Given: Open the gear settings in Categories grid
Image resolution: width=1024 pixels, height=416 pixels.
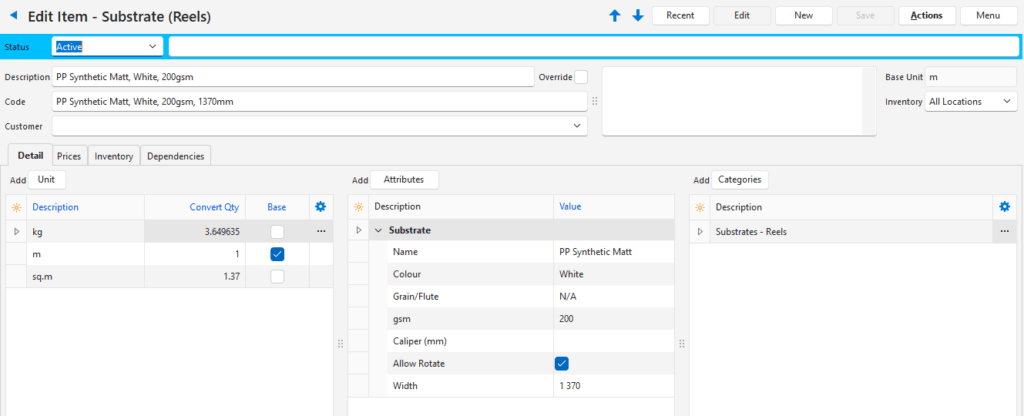Looking at the screenshot, I should coord(1005,207).
